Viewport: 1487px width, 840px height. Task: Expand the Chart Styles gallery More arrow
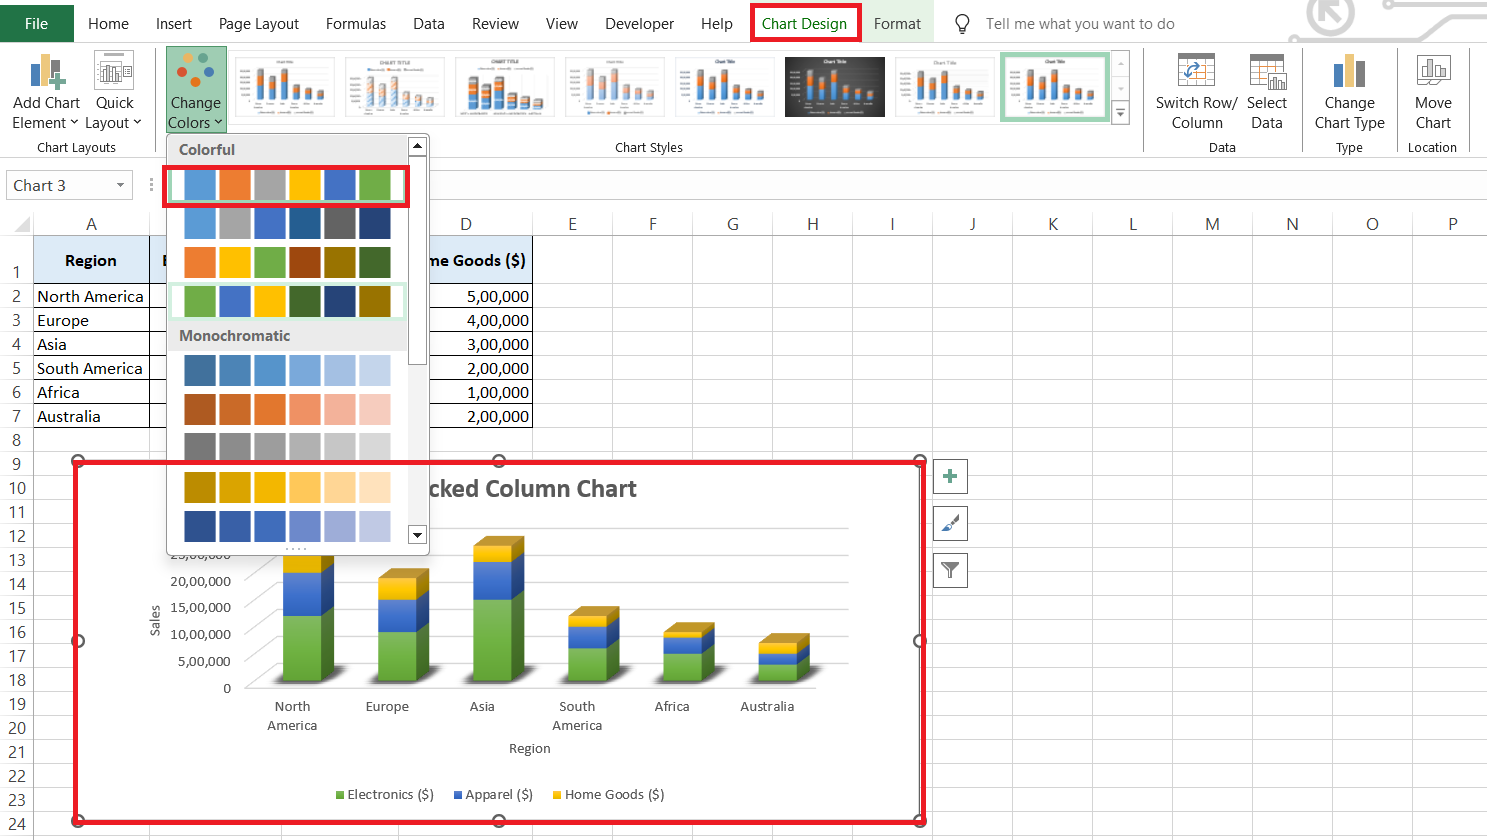1120,113
